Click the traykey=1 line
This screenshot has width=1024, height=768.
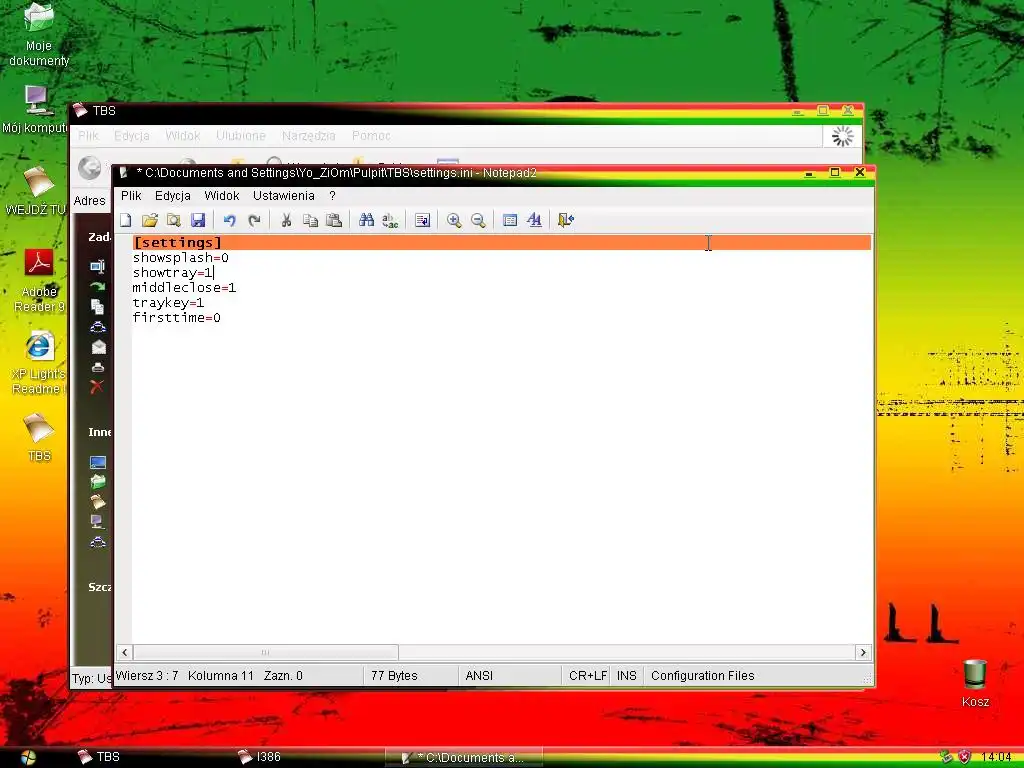pos(168,302)
